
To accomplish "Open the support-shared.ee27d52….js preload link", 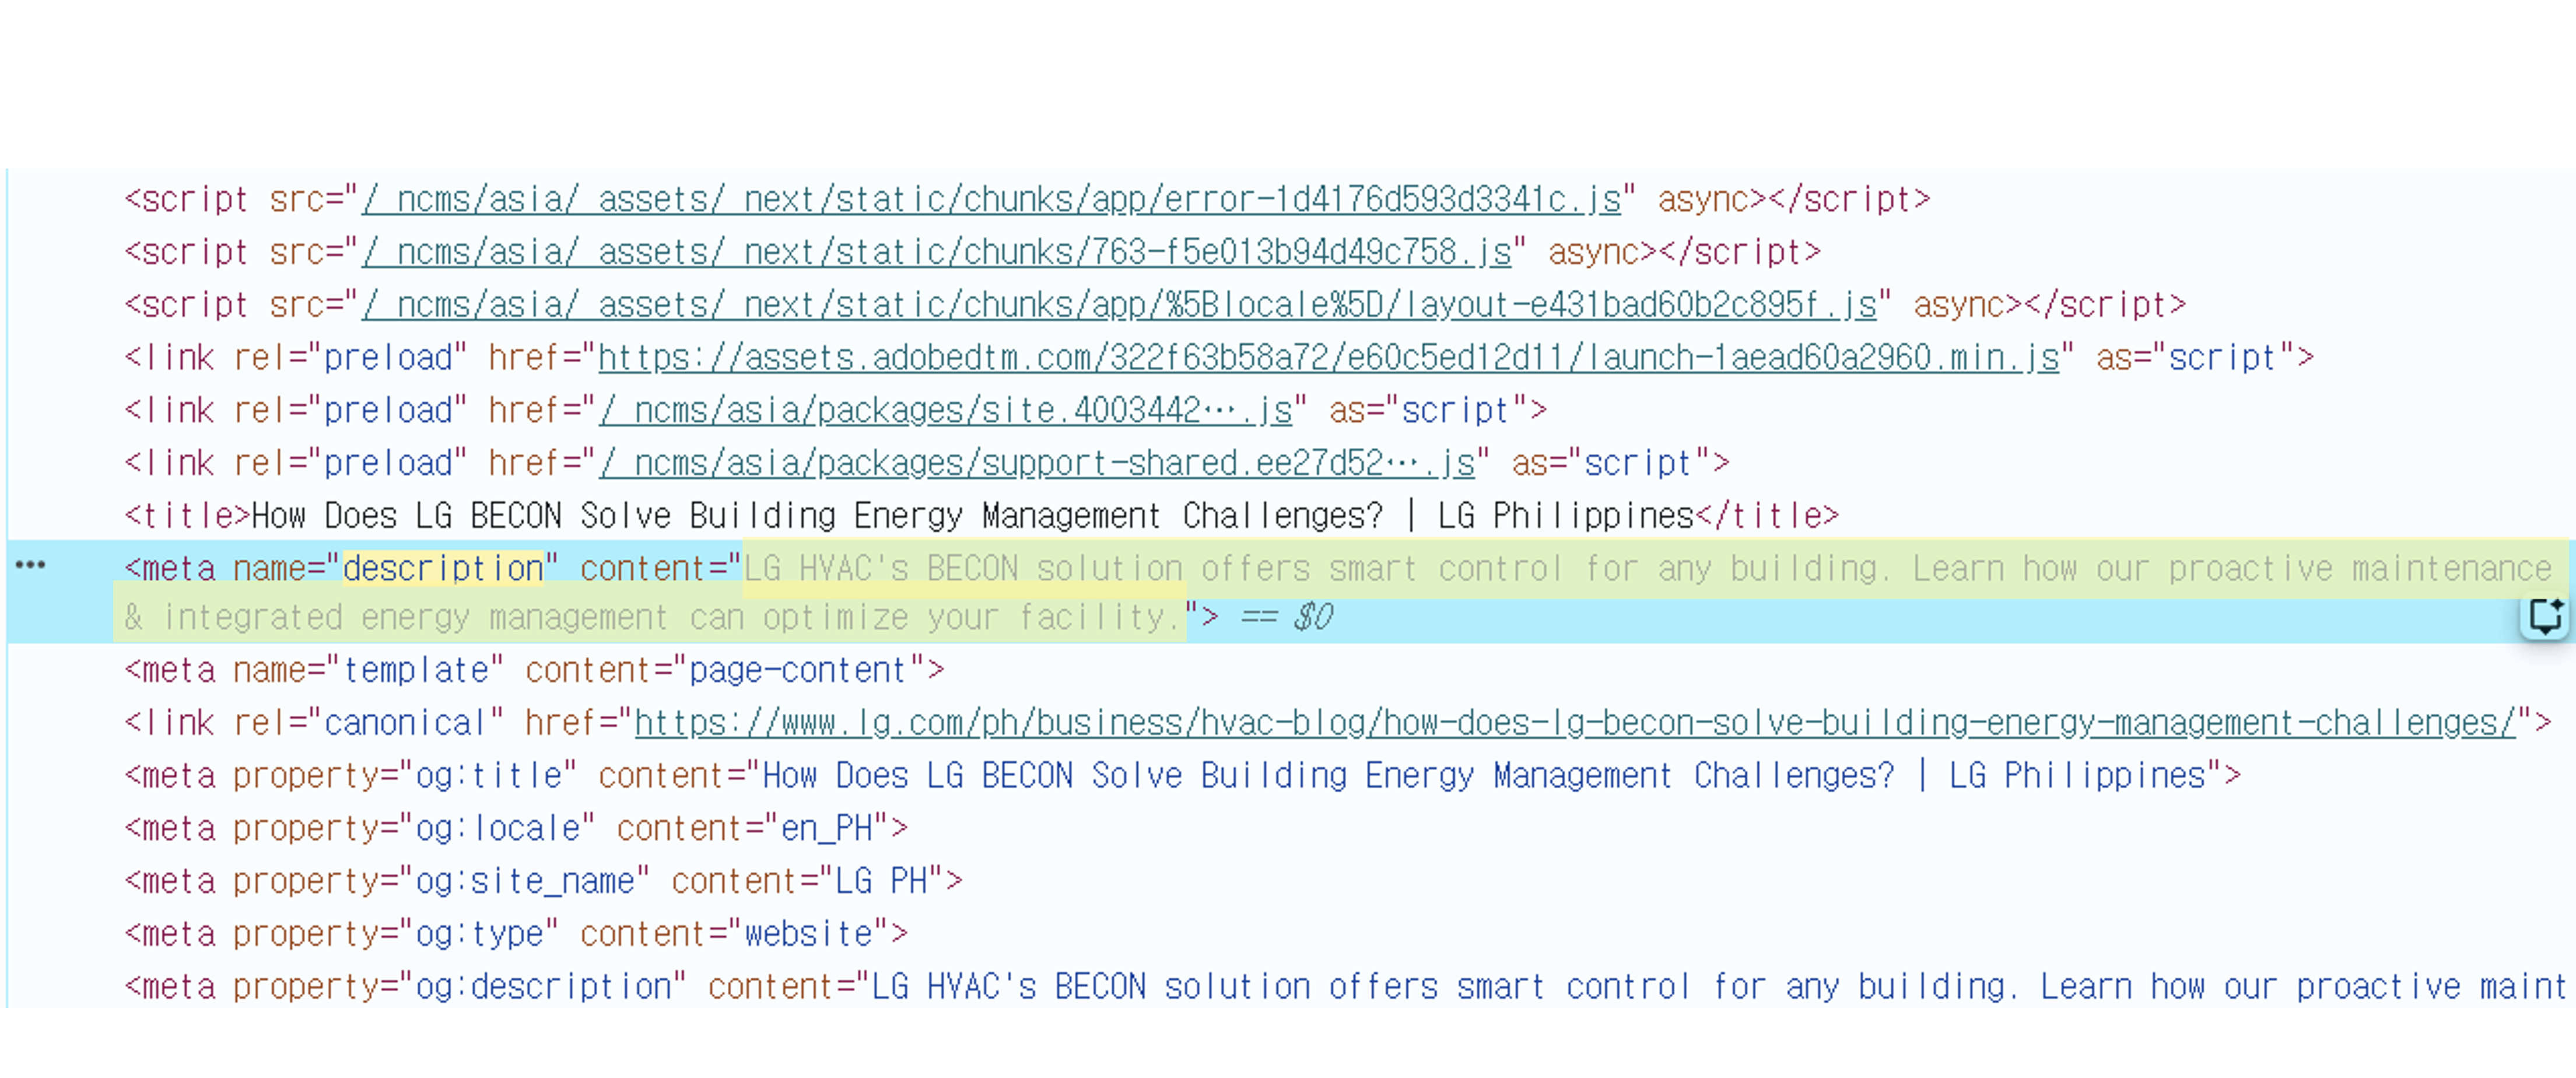I will (1036, 464).
